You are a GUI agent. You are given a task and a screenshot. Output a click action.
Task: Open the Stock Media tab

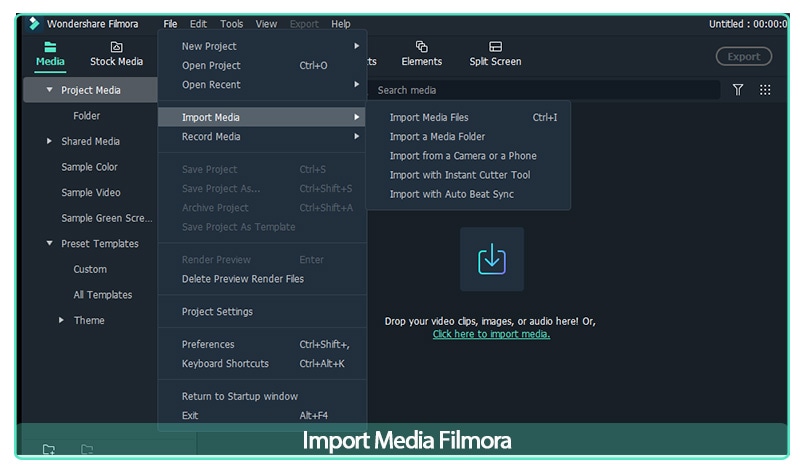click(x=116, y=54)
